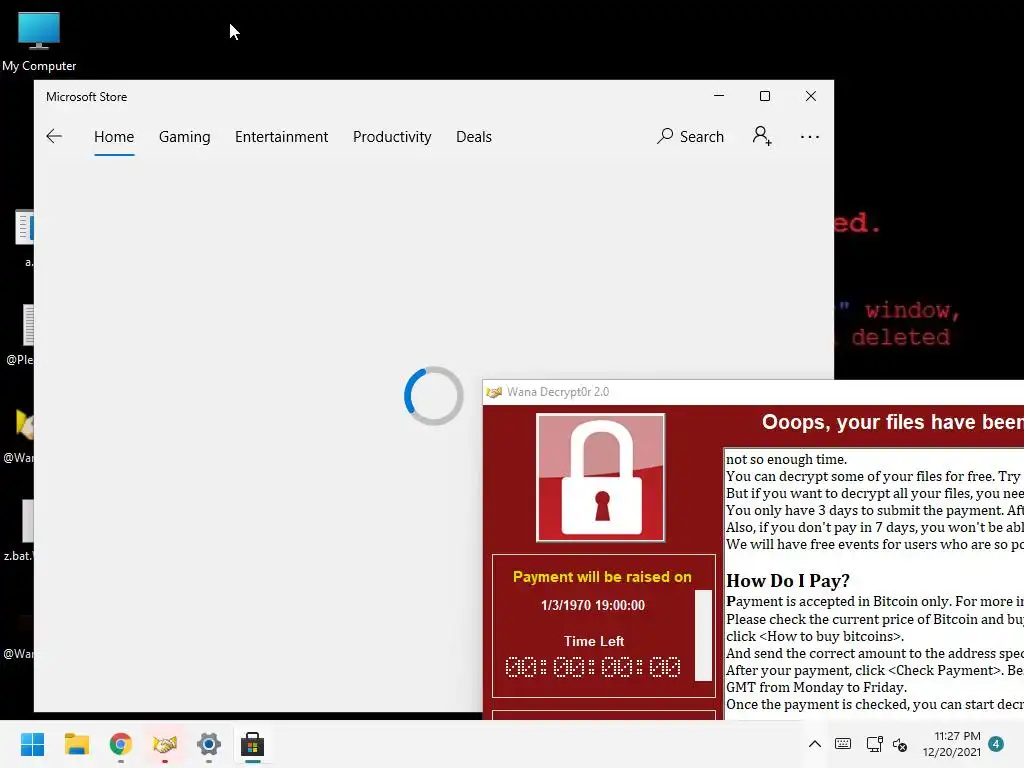This screenshot has width=1024, height=768.
Task: Open the Deals tab
Action: [473, 136]
